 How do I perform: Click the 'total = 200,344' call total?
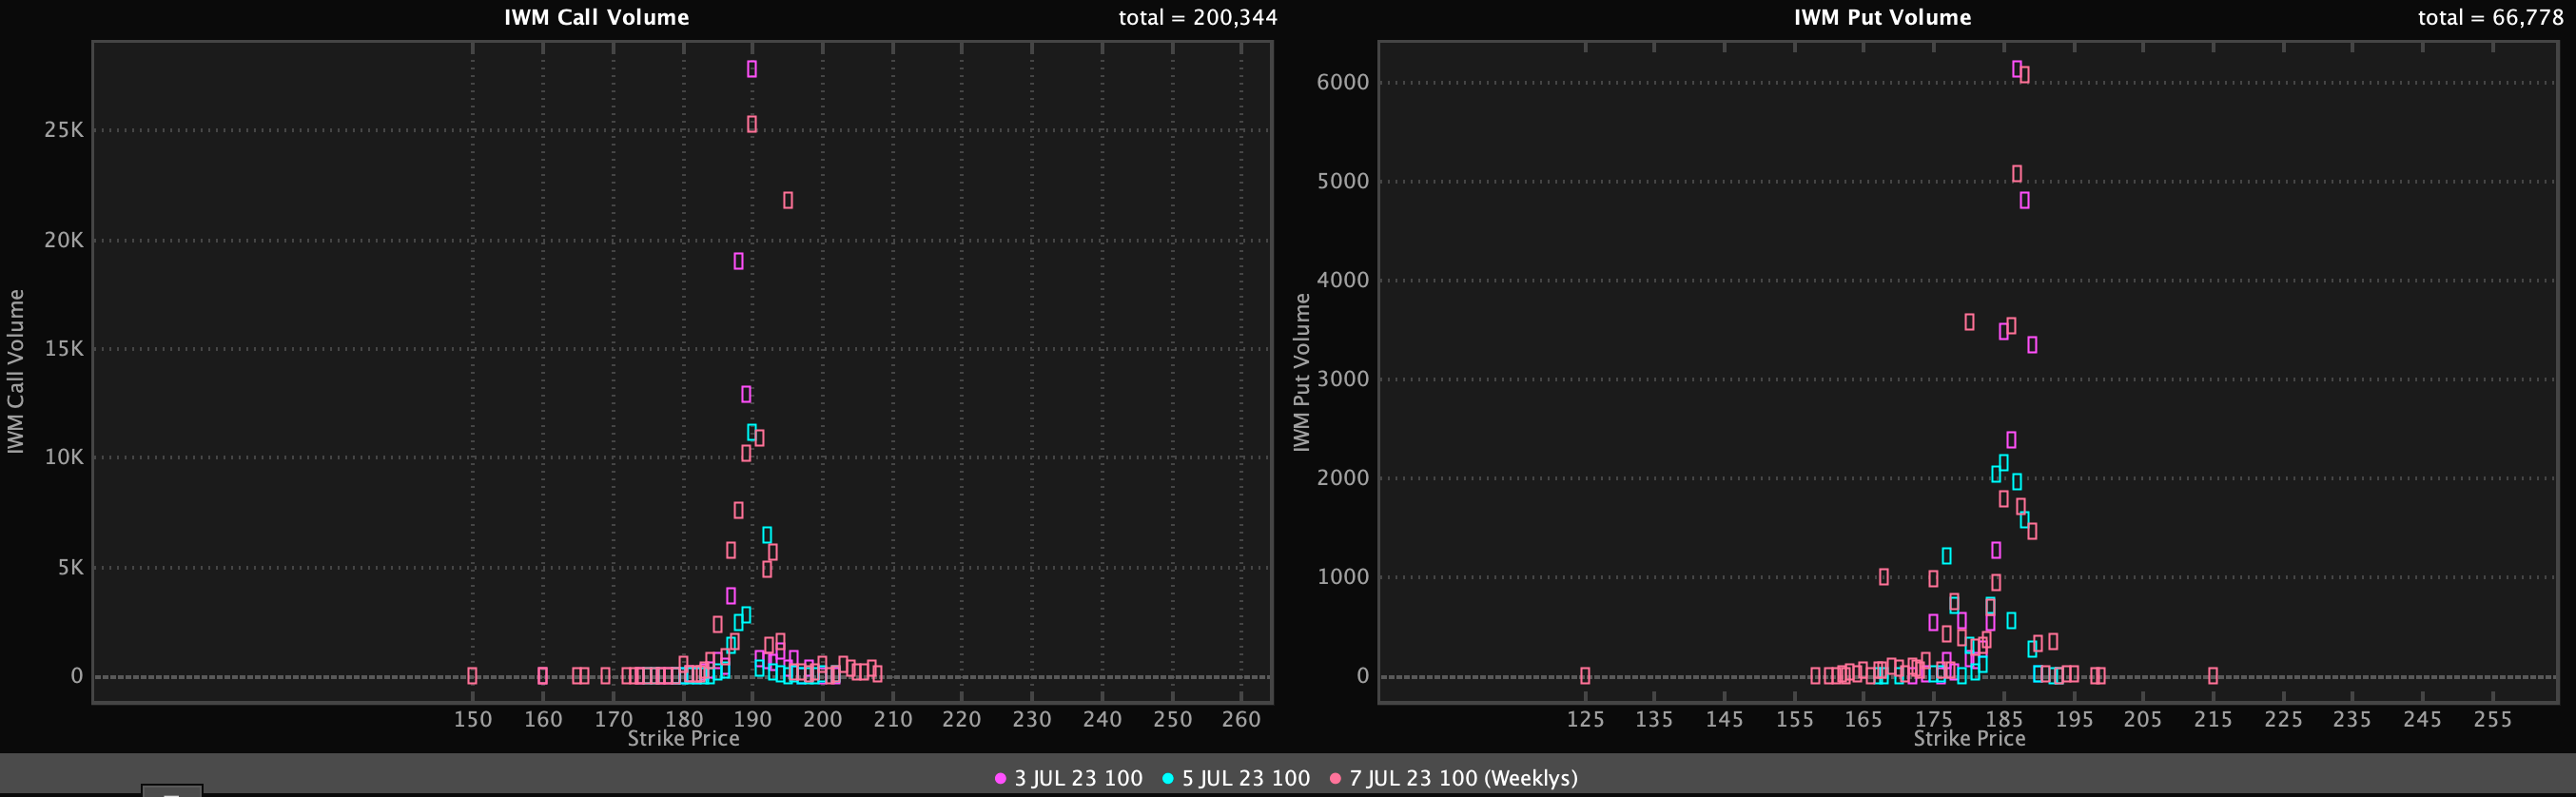[1198, 17]
